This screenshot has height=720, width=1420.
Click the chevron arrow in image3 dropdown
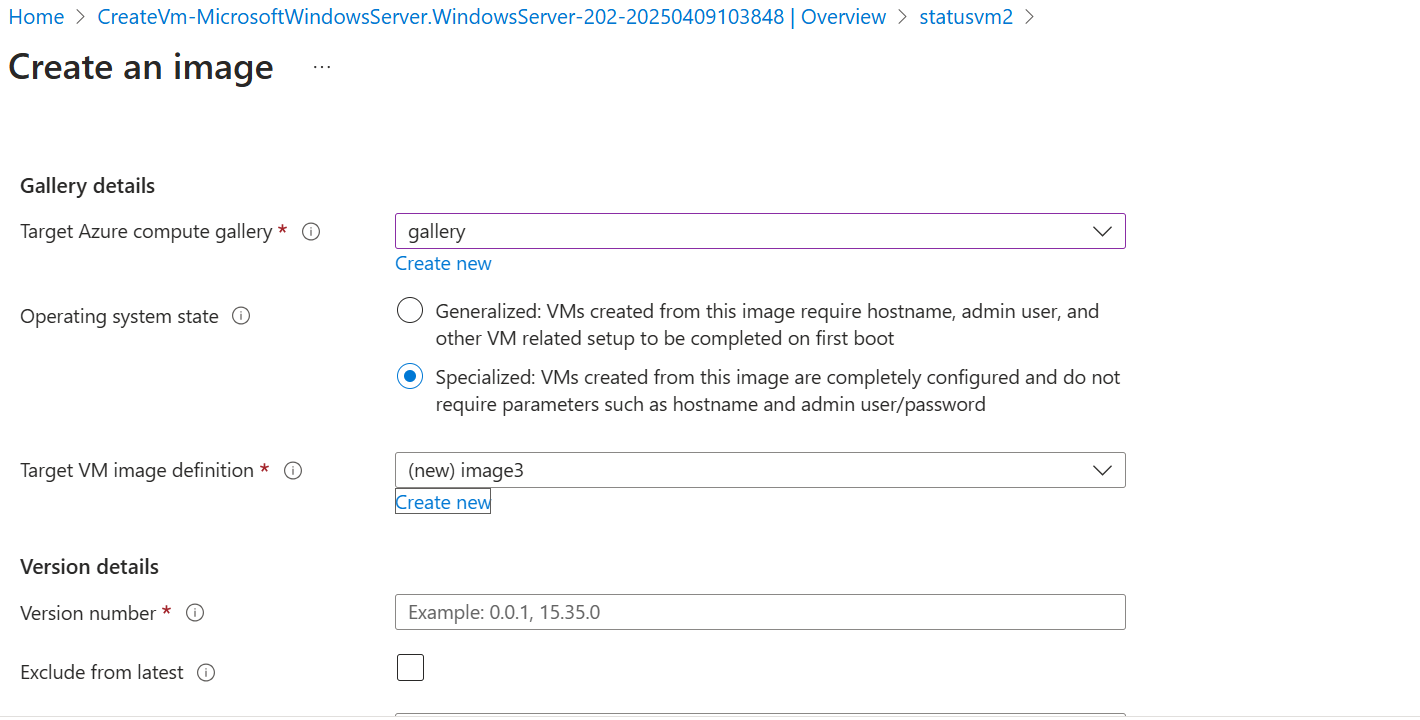1103,470
